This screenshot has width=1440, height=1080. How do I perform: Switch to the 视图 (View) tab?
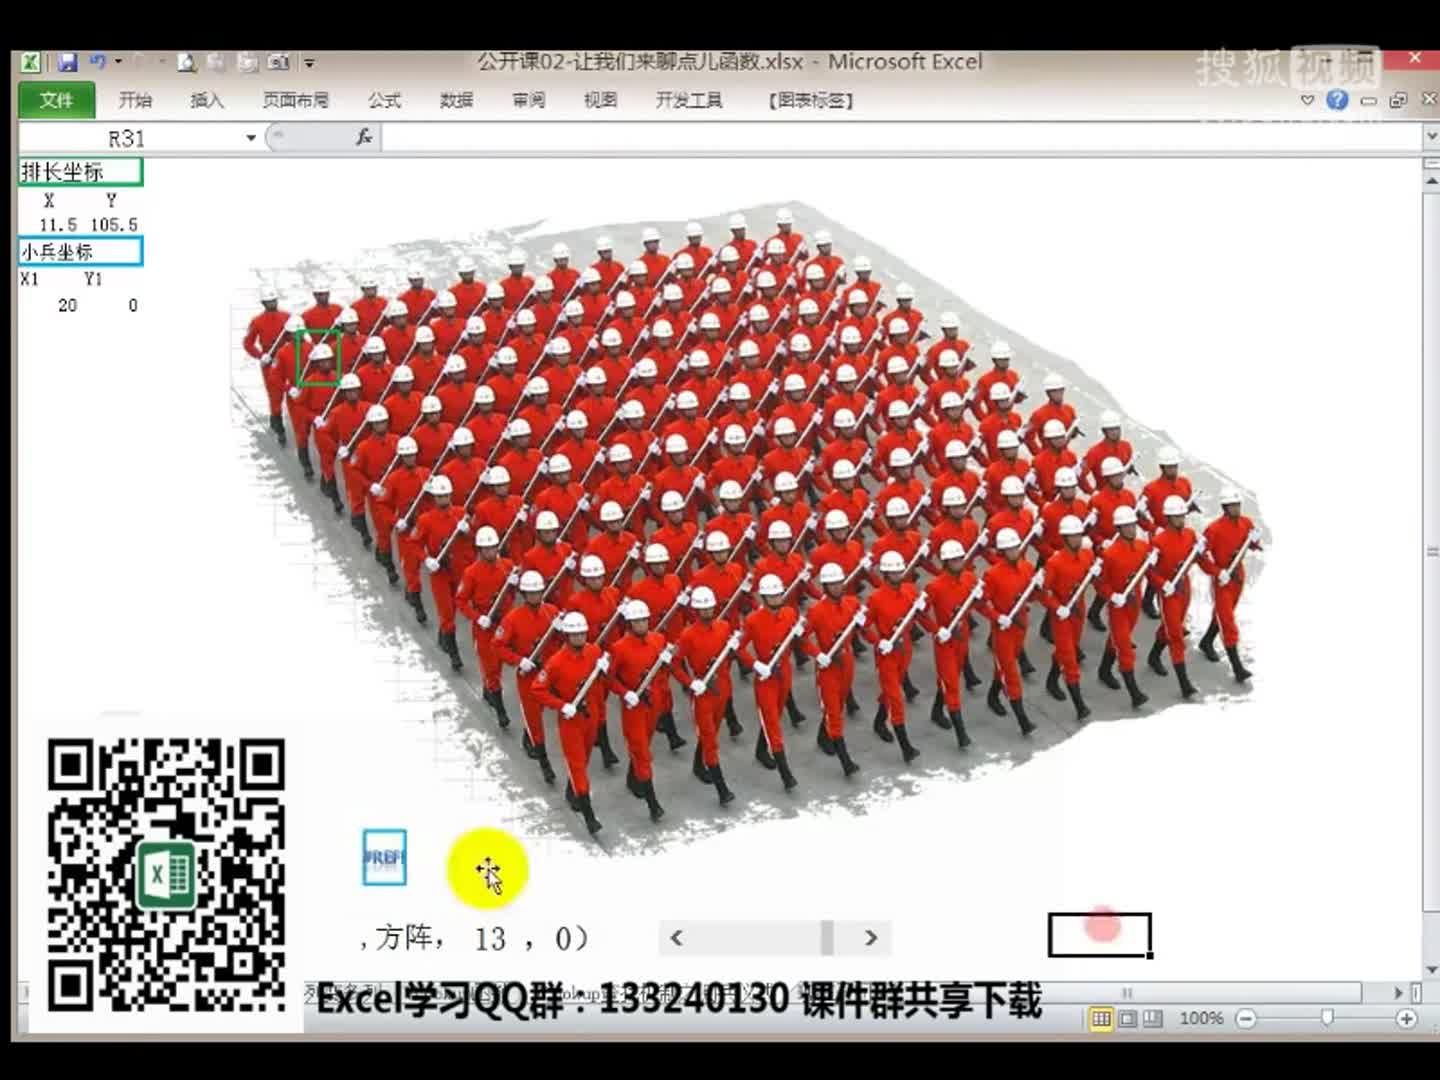(600, 100)
